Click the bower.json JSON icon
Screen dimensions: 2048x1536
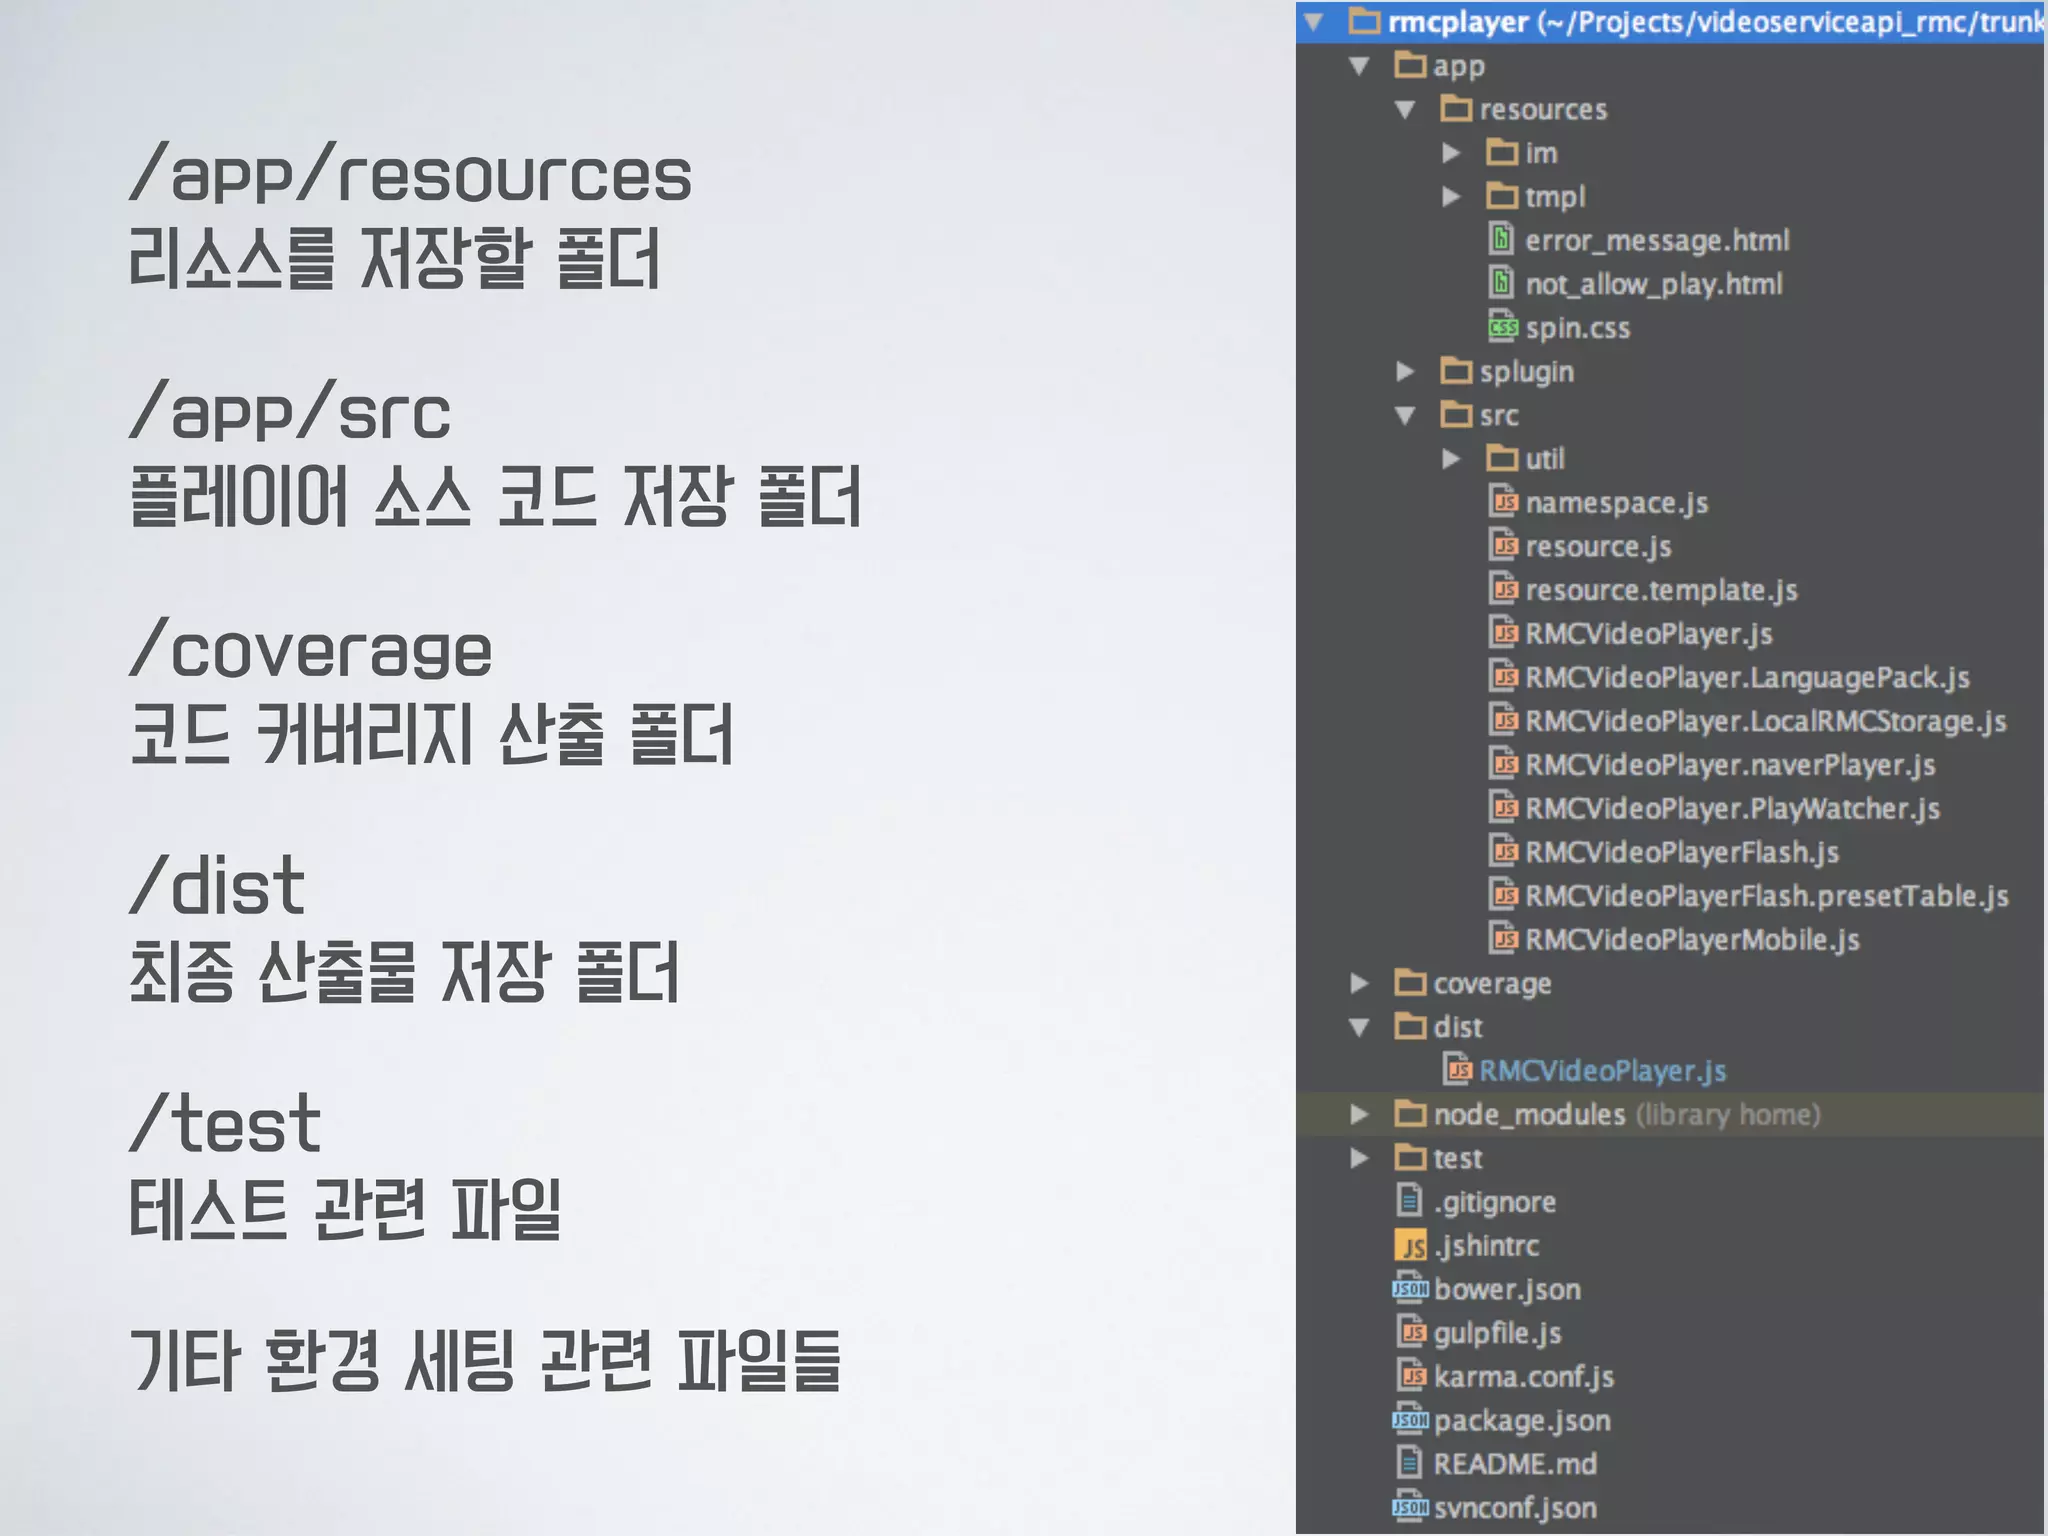click(1410, 1288)
